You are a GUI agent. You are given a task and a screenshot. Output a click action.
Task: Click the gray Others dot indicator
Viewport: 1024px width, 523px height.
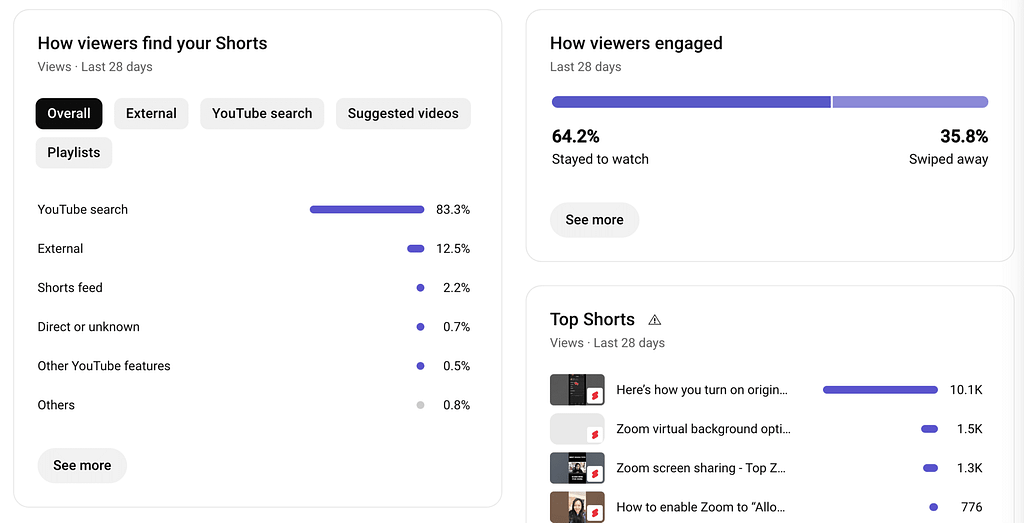[421, 405]
